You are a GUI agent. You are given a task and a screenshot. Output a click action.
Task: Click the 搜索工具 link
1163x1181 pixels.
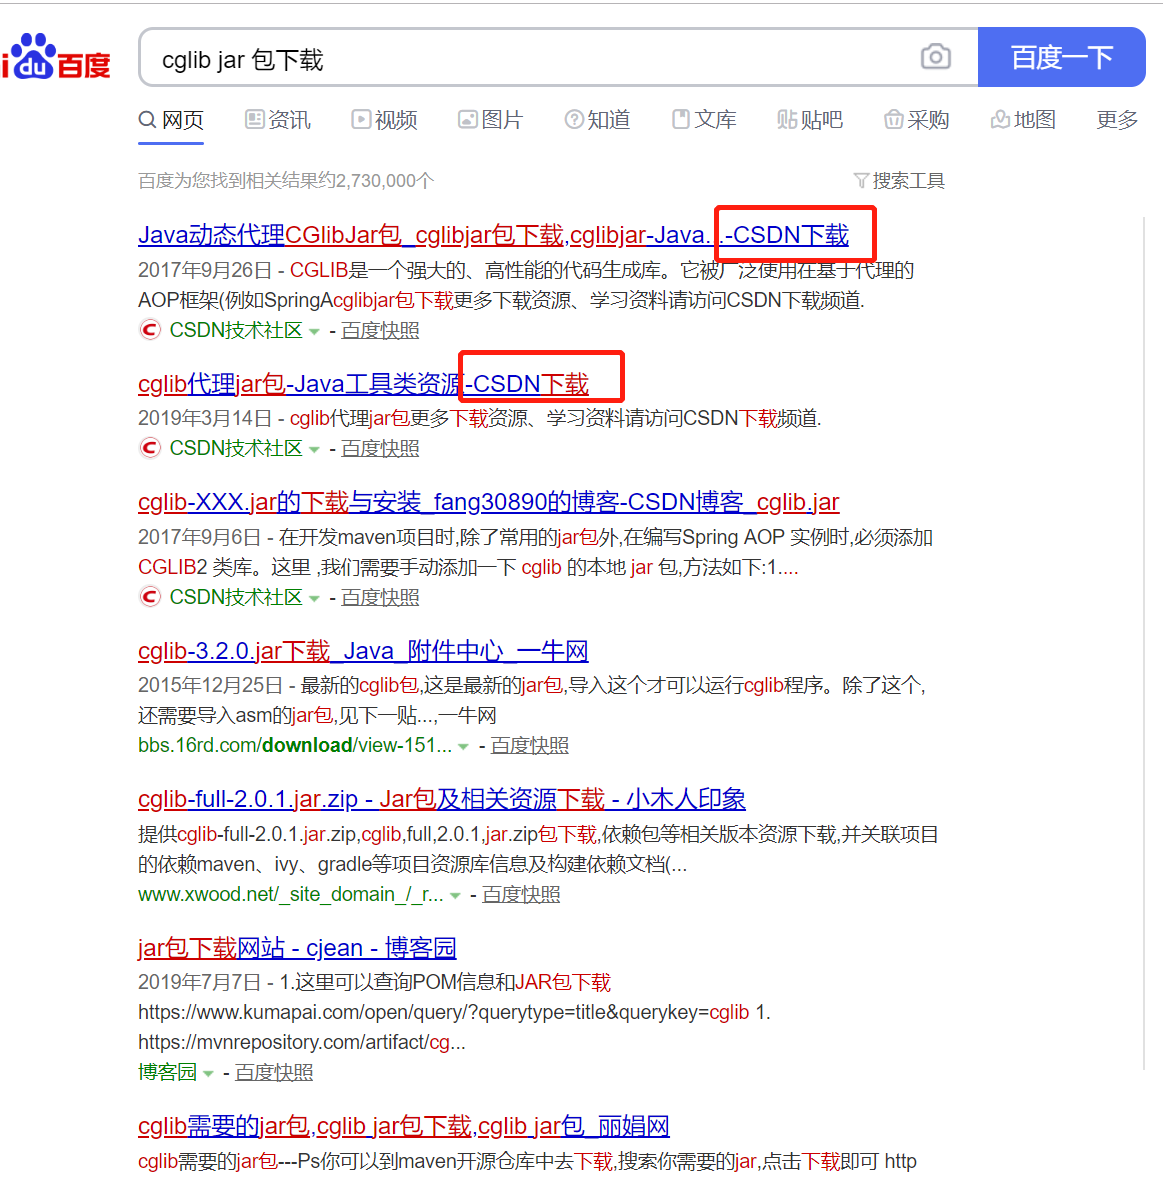coord(908,181)
